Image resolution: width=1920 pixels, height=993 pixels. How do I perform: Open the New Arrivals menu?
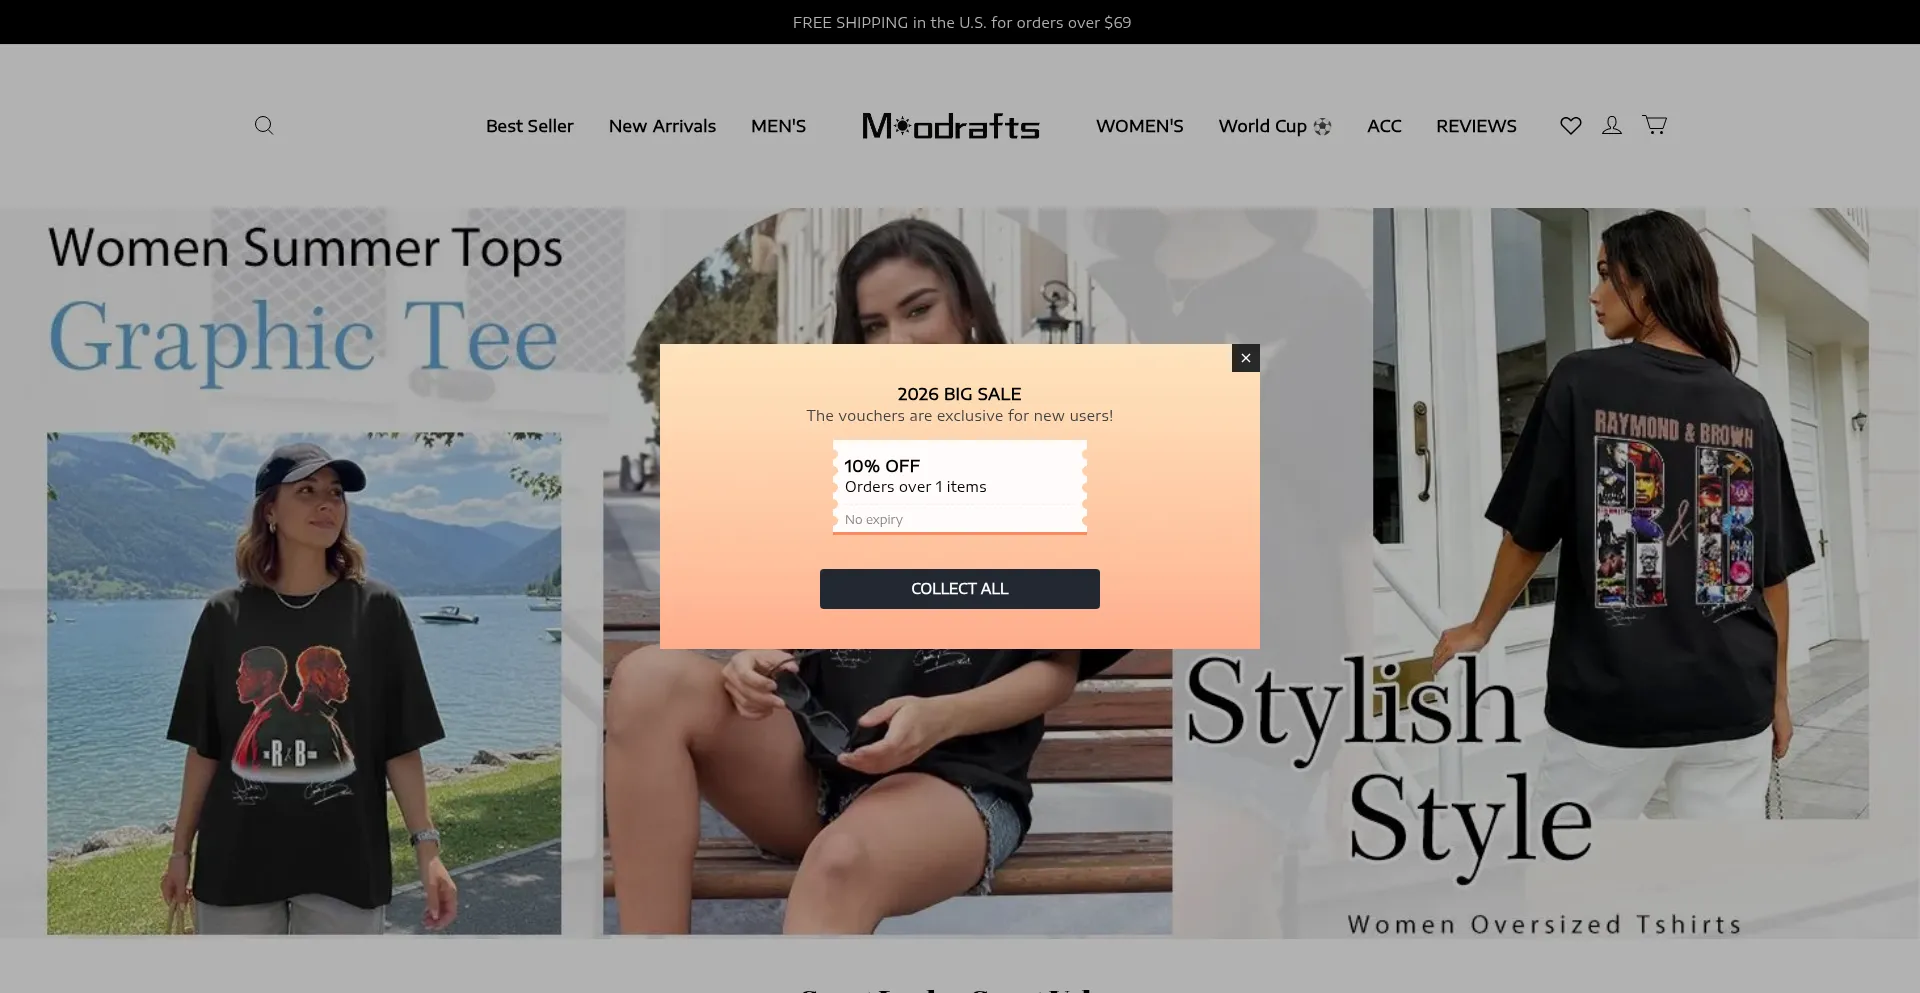coord(662,126)
